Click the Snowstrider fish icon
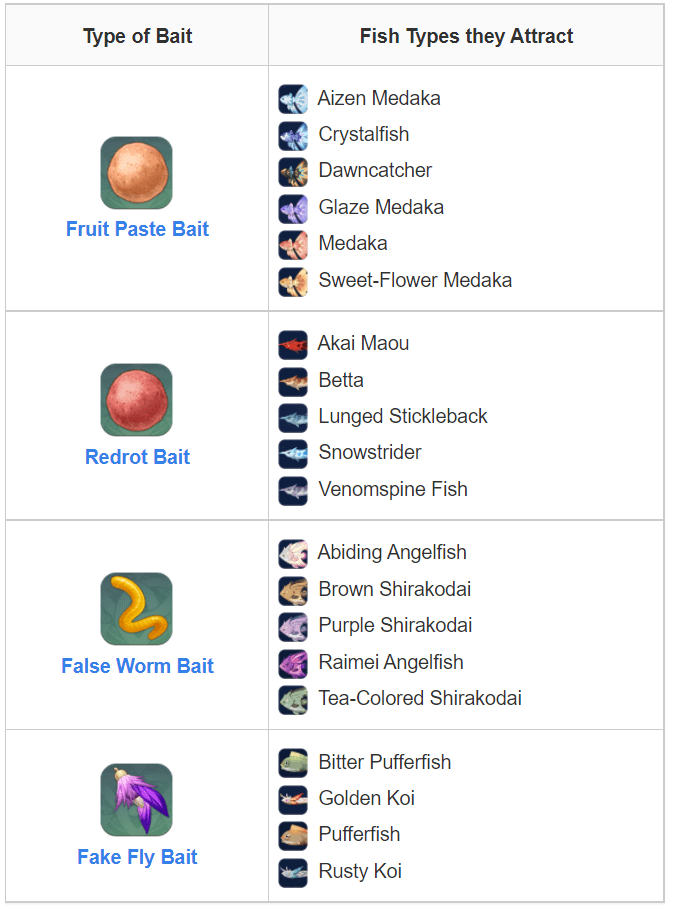The height and width of the screenshot is (913, 673). (x=293, y=454)
